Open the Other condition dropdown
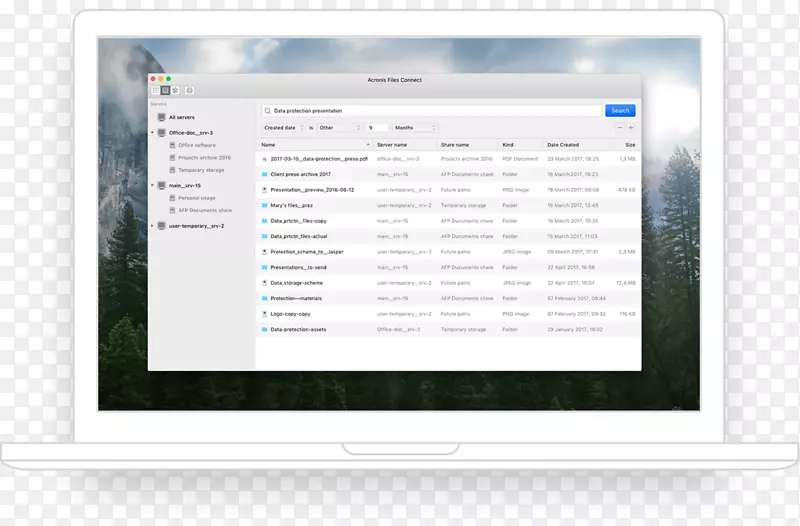The width and height of the screenshot is (800, 526). point(339,128)
